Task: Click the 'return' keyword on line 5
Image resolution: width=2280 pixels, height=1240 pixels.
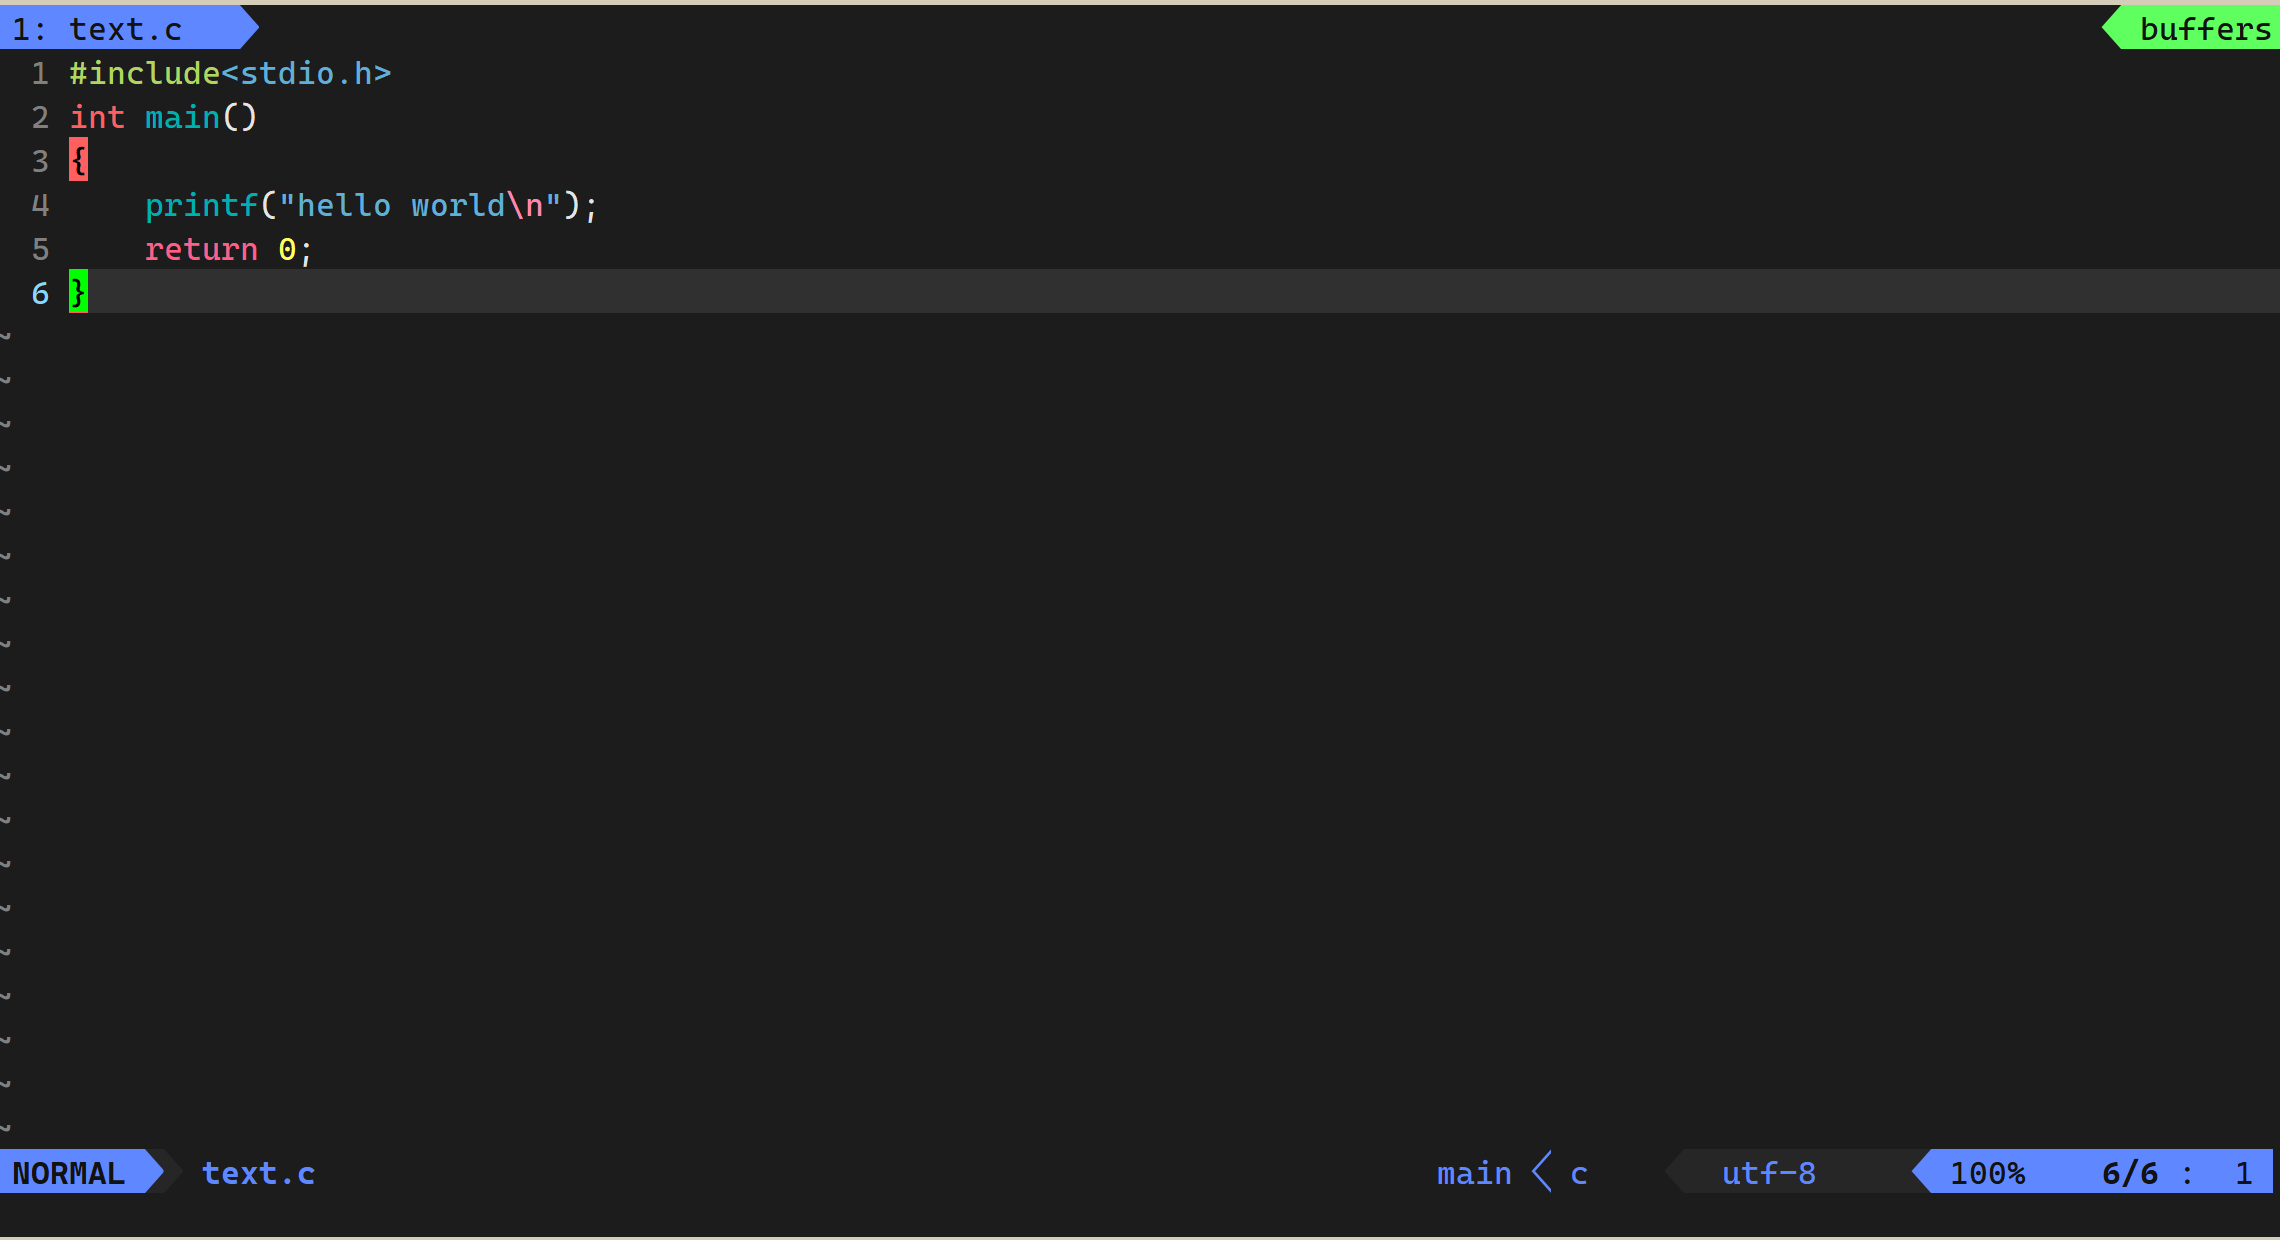Action: pos(202,249)
